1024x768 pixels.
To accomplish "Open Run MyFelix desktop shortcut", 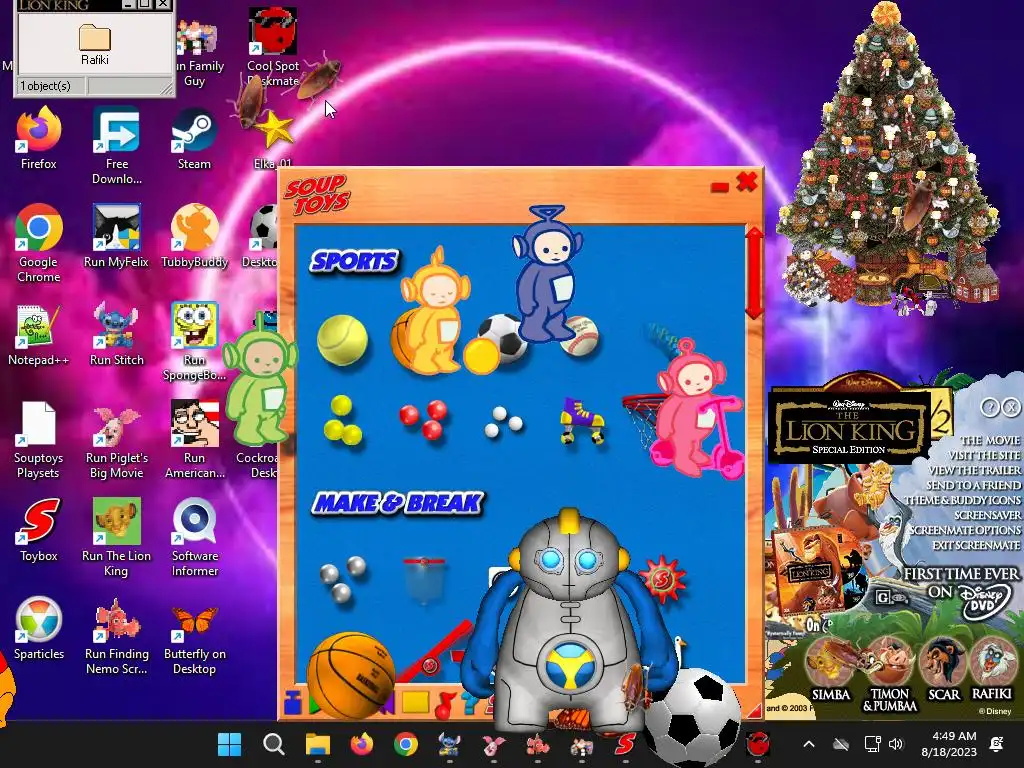I will [x=116, y=236].
